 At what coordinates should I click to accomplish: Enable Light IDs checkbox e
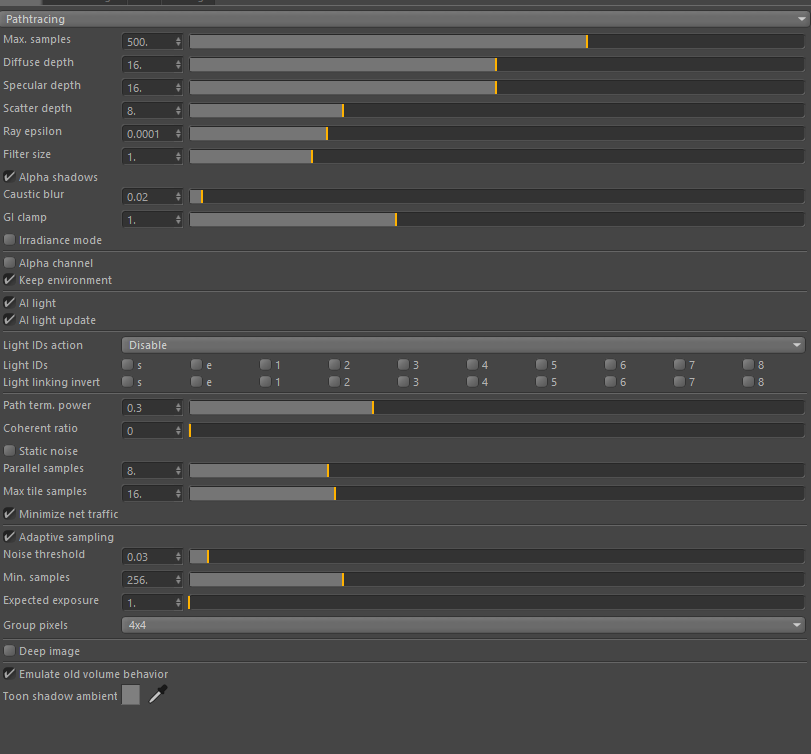tap(196, 365)
